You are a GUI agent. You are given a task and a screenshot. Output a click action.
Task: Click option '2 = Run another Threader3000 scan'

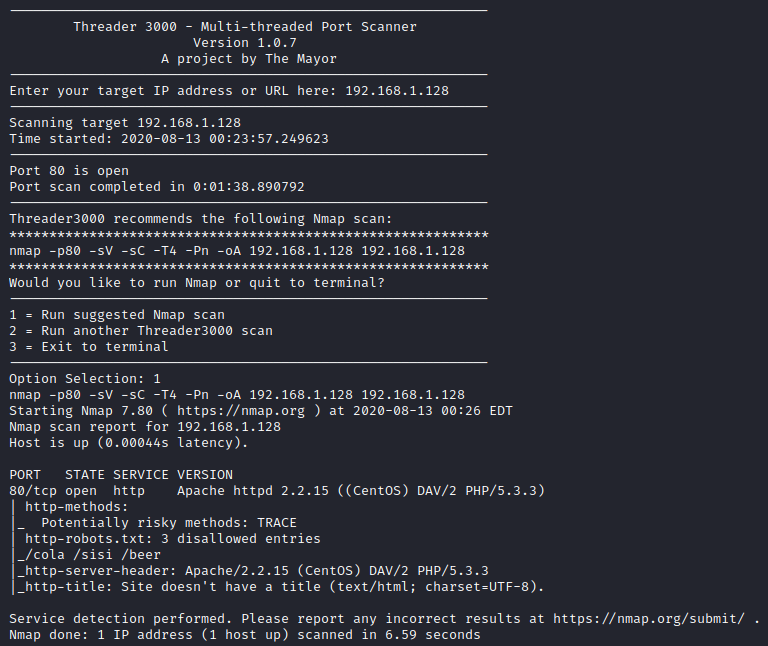[141, 331]
